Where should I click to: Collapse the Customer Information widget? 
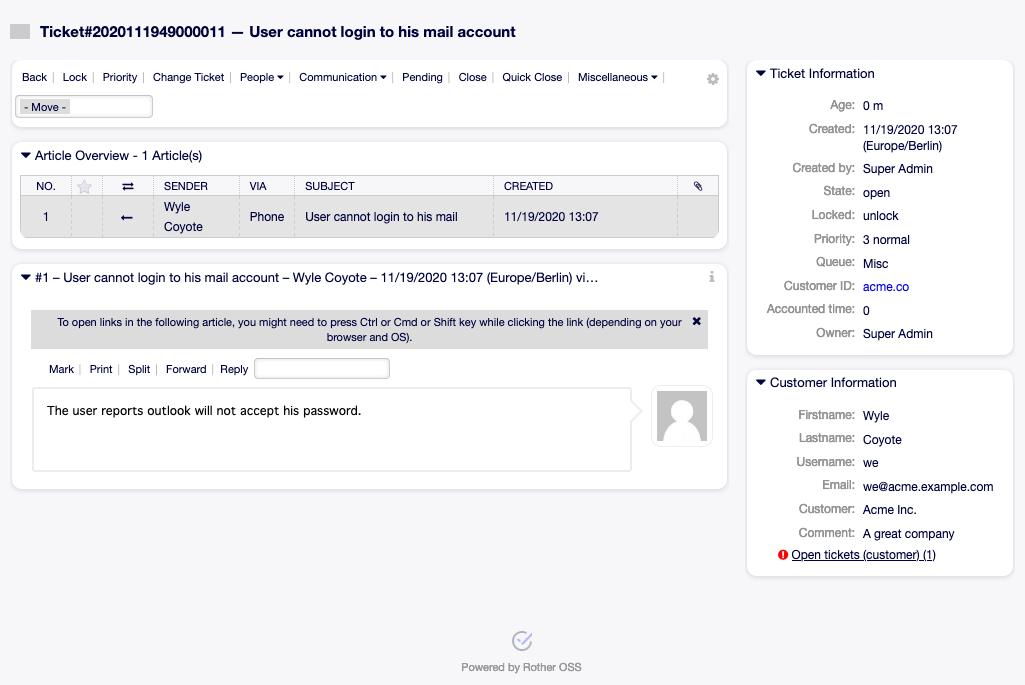pyautogui.click(x=761, y=383)
